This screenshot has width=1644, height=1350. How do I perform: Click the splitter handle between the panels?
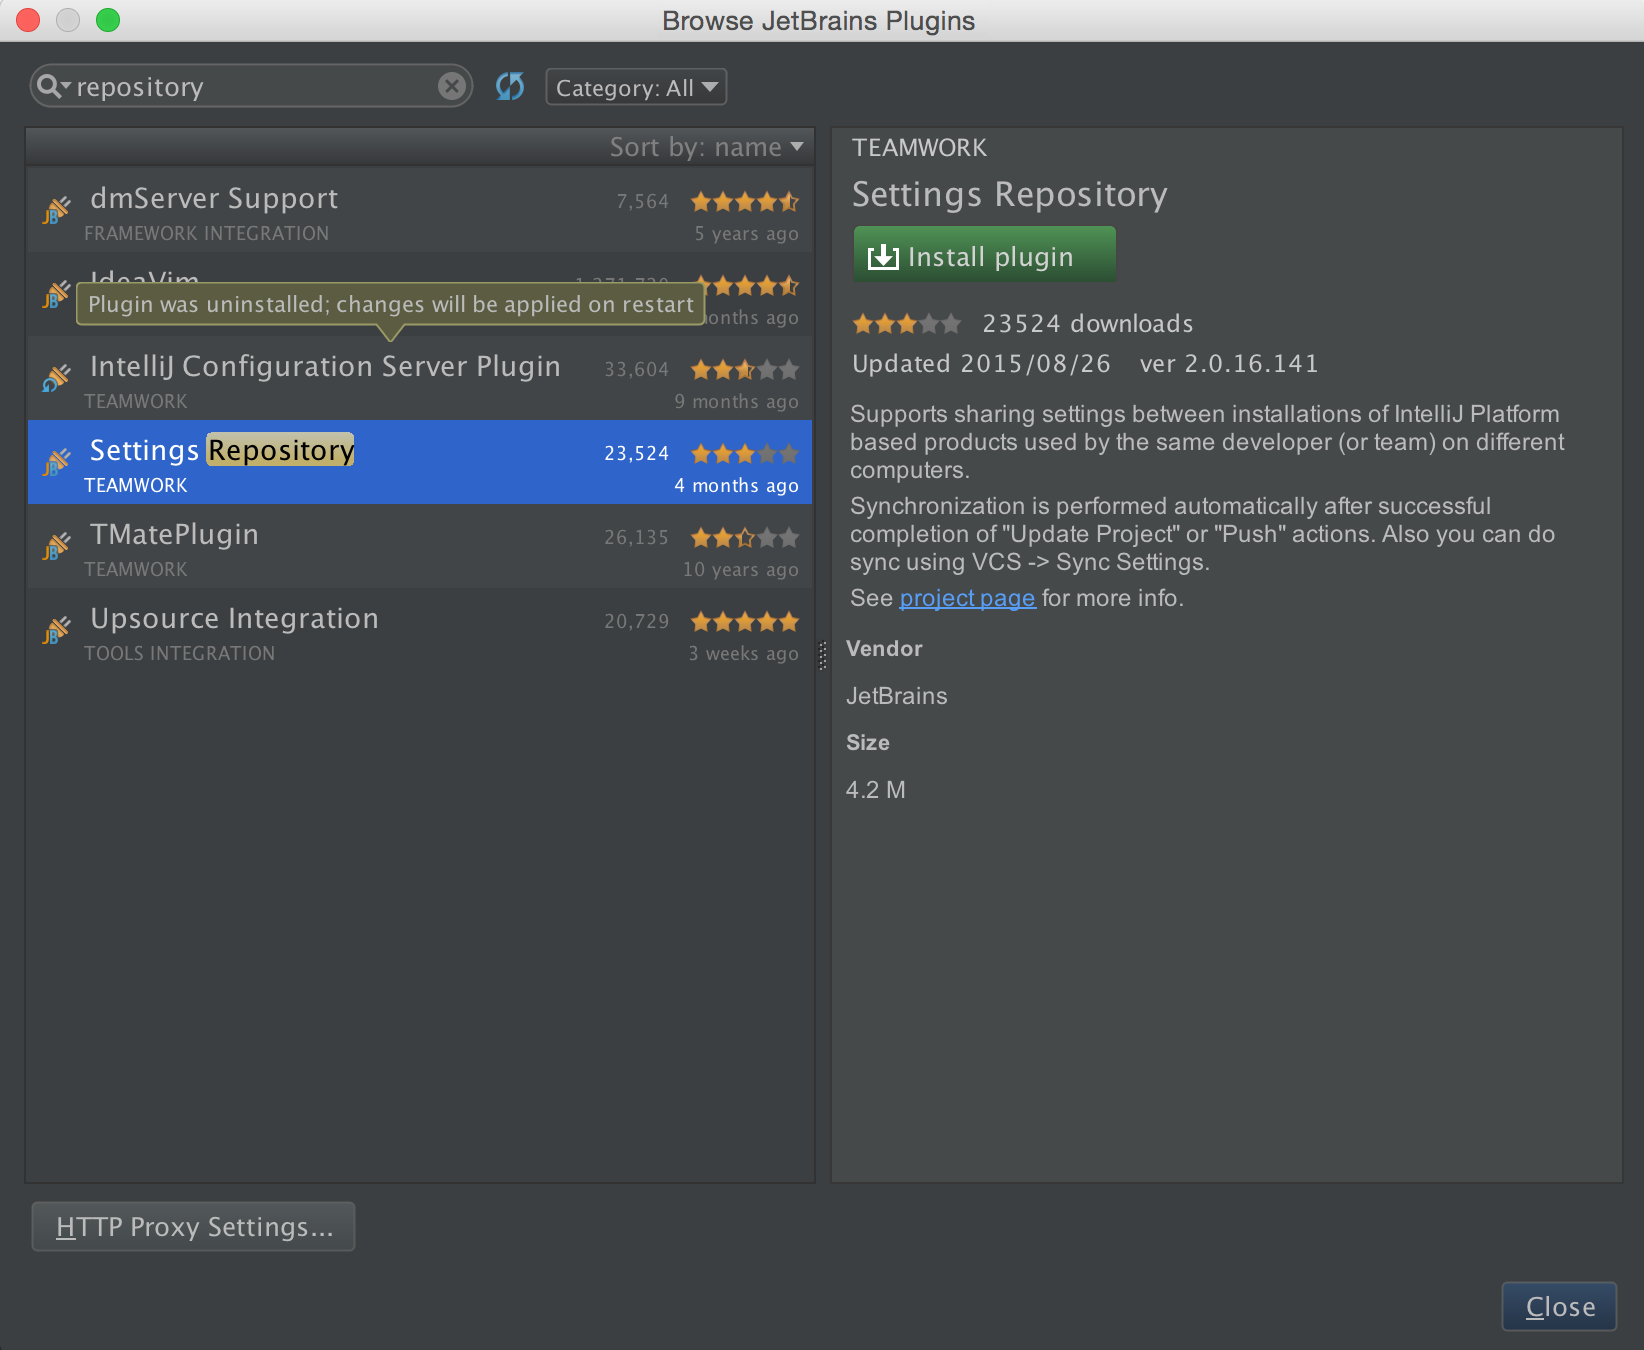coord(823,656)
